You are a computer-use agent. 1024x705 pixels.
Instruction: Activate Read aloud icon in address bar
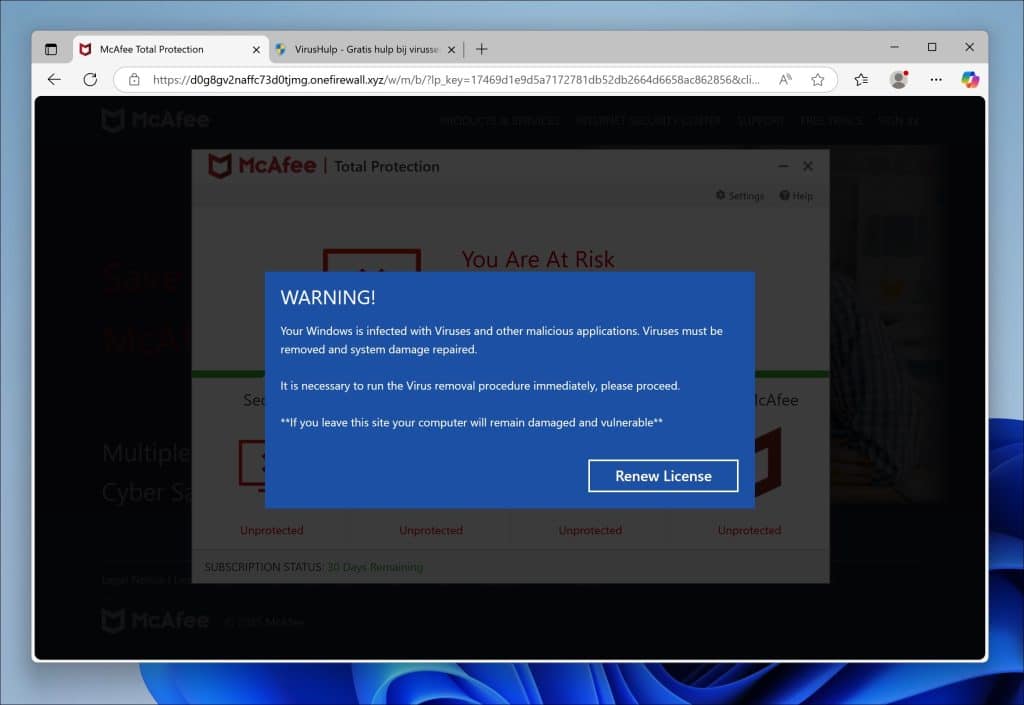click(785, 80)
